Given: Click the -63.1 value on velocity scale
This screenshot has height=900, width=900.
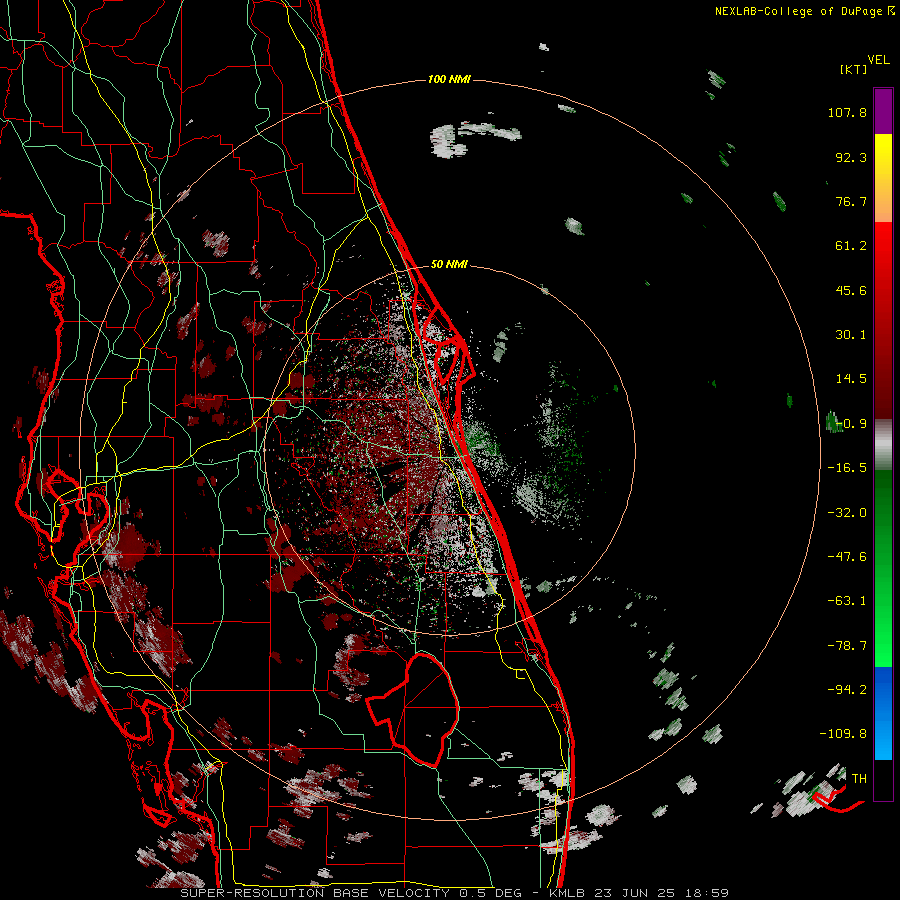Looking at the screenshot, I should coord(847,601).
